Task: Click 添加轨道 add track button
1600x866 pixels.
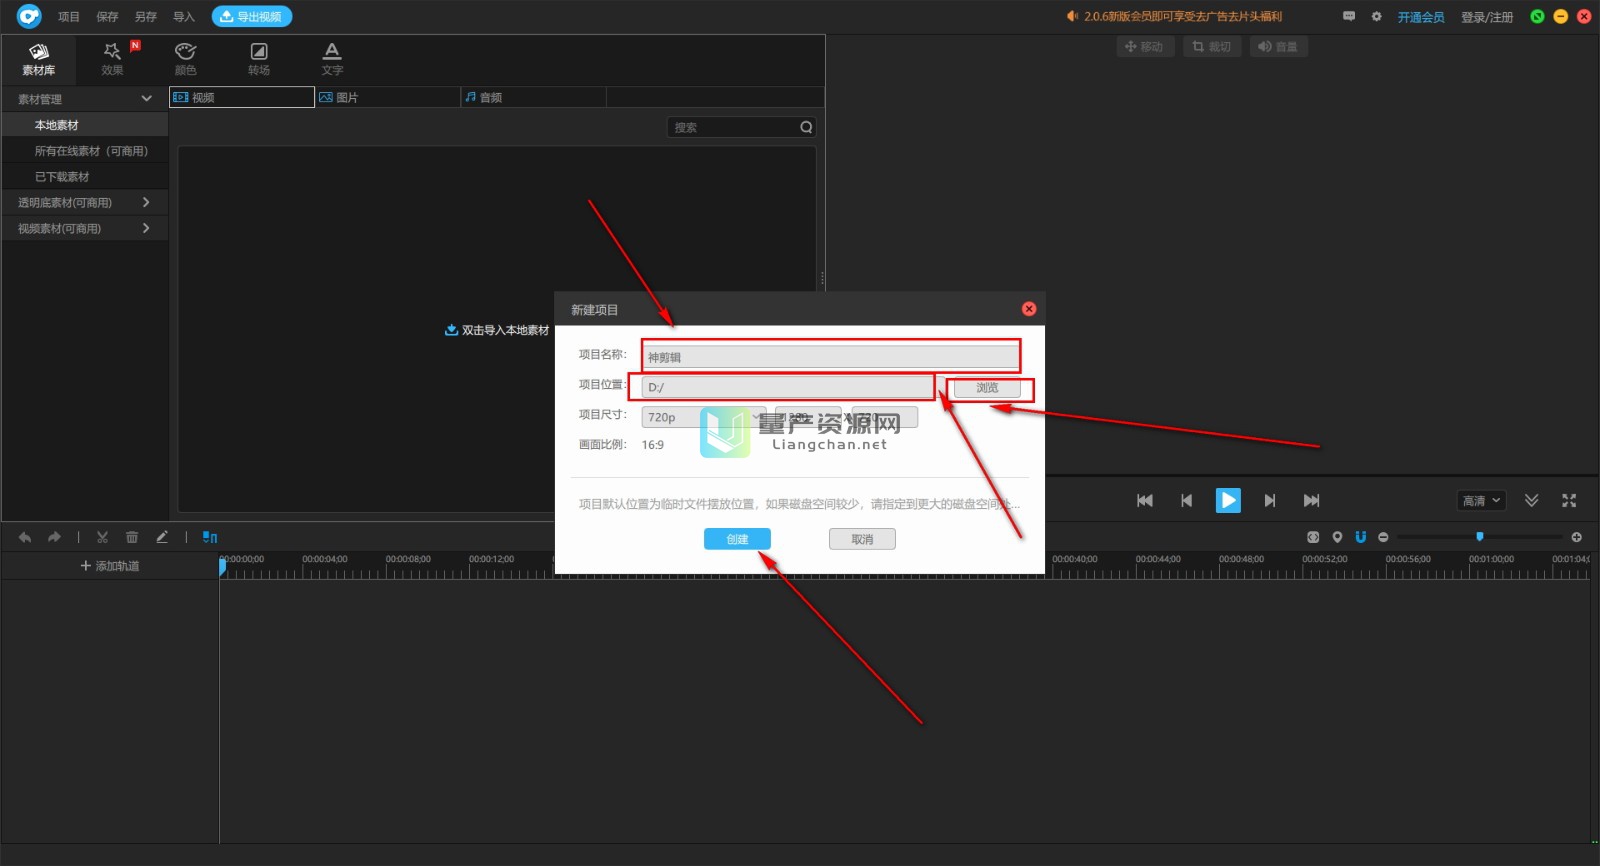Action: pyautogui.click(x=110, y=566)
